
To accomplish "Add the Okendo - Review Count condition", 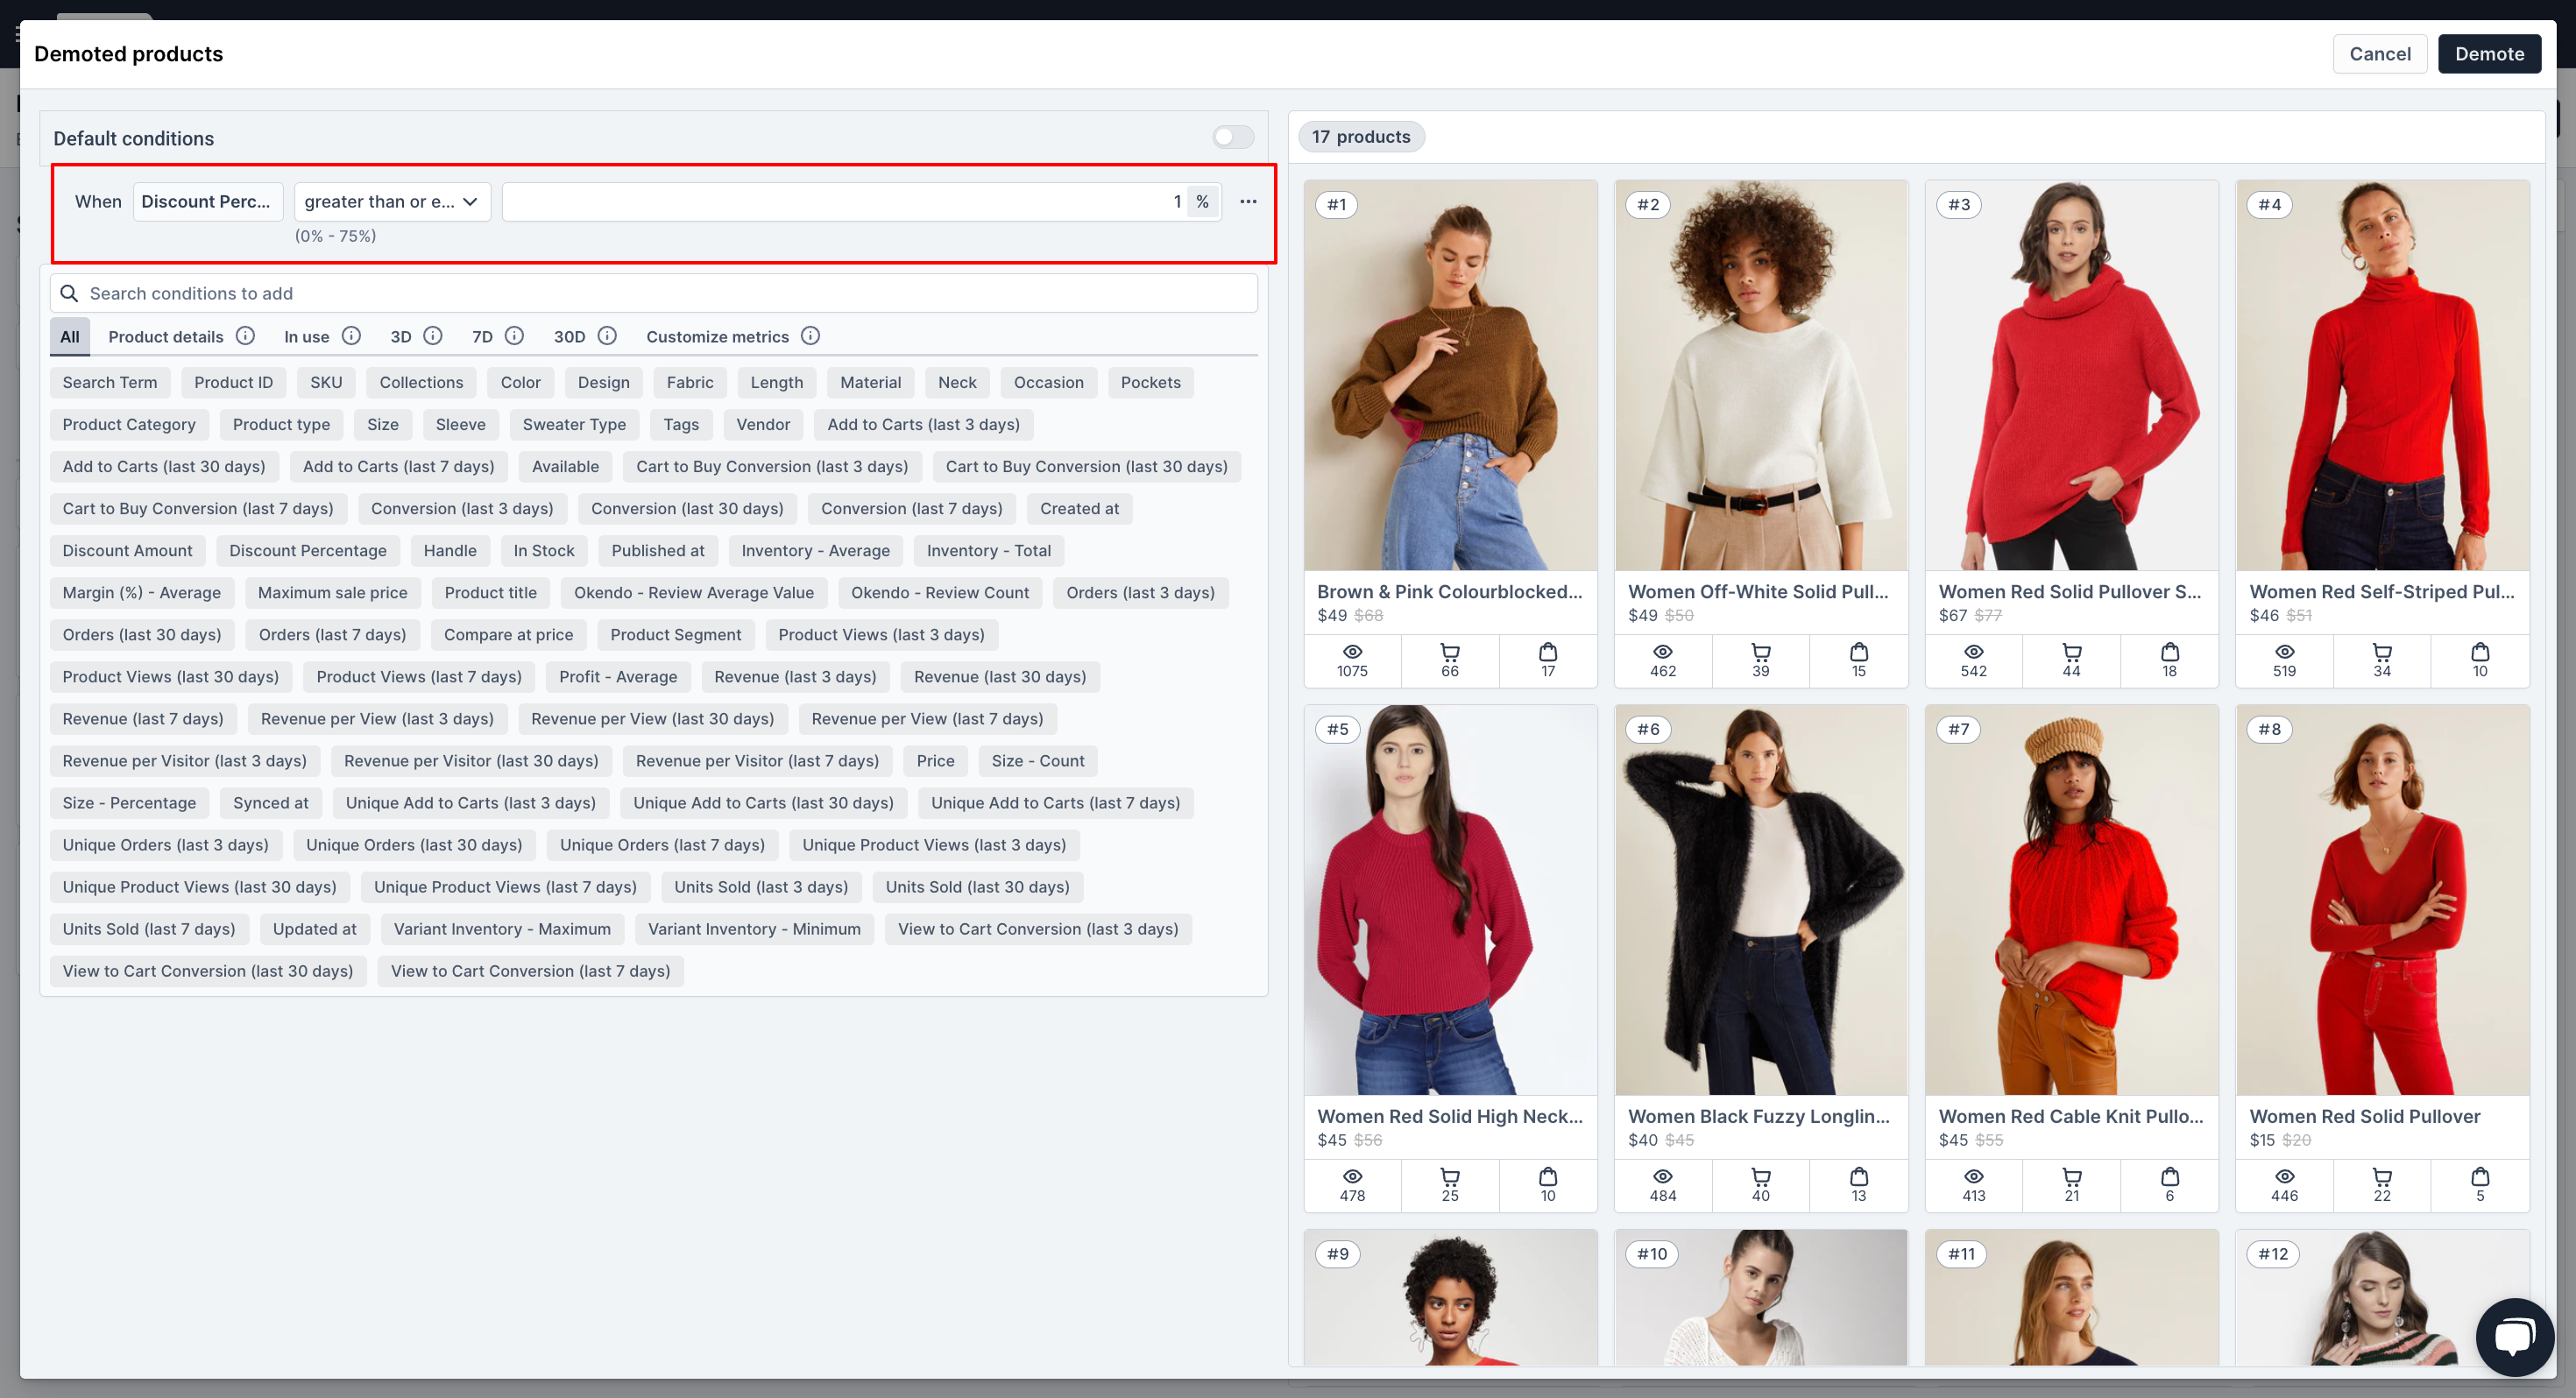I will pos(940,592).
